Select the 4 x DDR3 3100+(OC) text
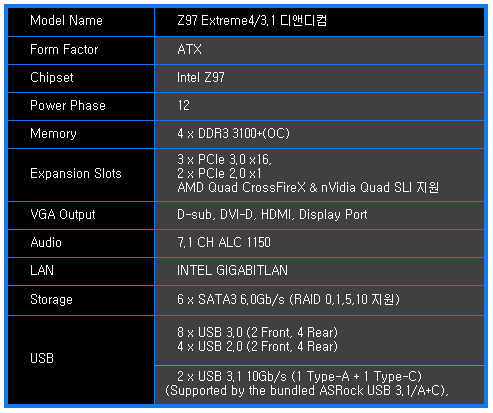The width and height of the screenshot is (493, 413). 233,134
